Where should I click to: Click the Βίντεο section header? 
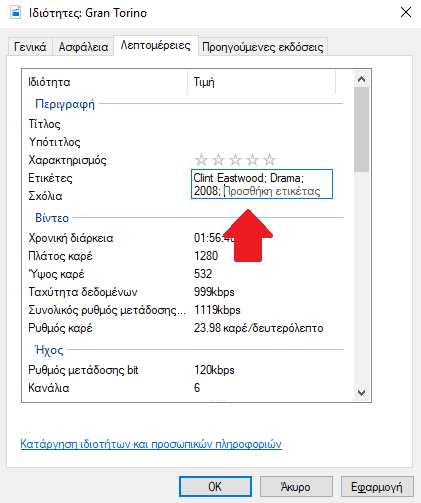point(52,218)
